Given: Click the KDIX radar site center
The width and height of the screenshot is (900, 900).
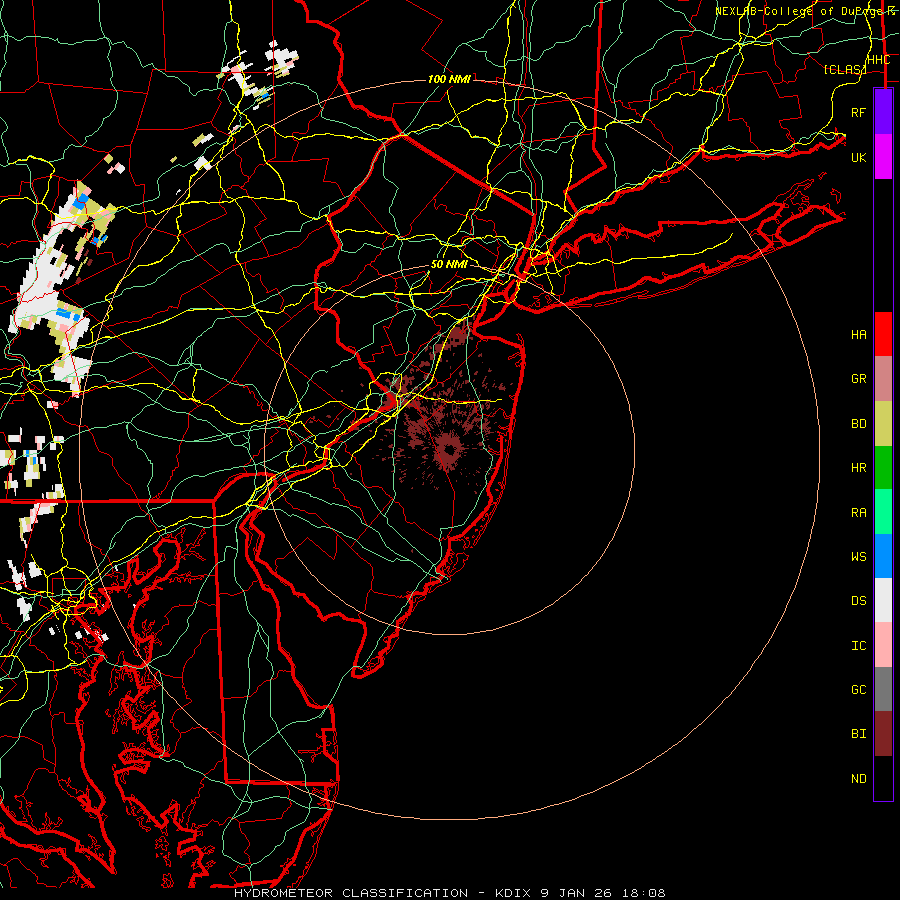Looking at the screenshot, I should point(449,449).
